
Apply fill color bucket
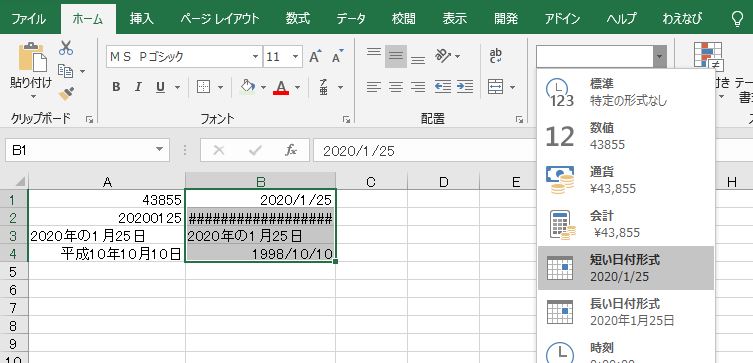[x=247, y=87]
